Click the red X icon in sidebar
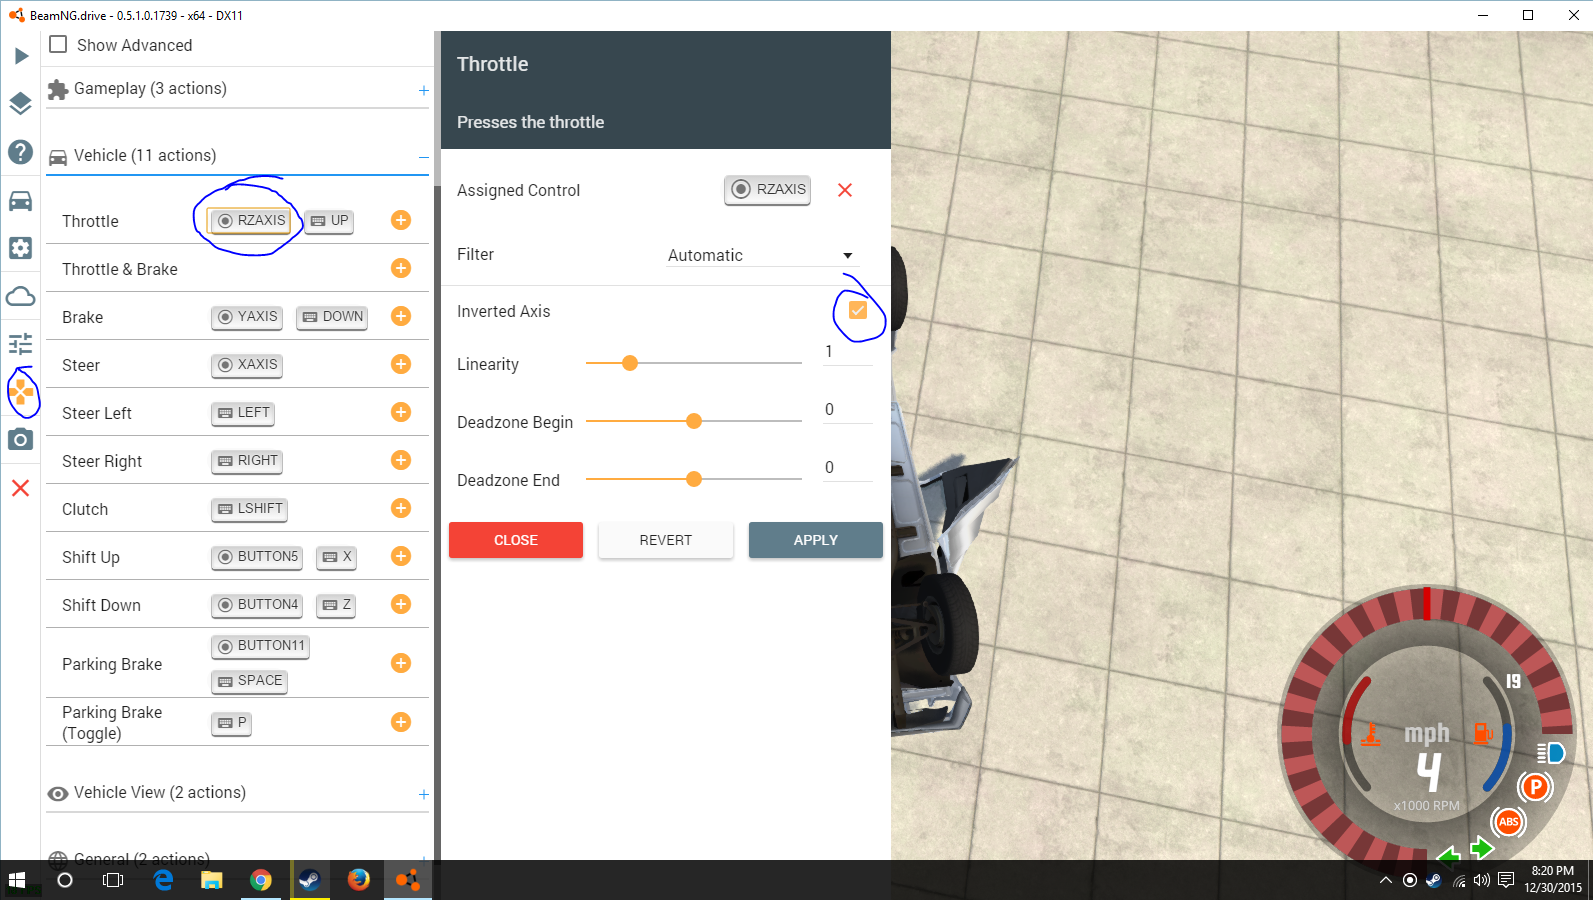Screen dimensions: 1593x900 (x=20, y=488)
